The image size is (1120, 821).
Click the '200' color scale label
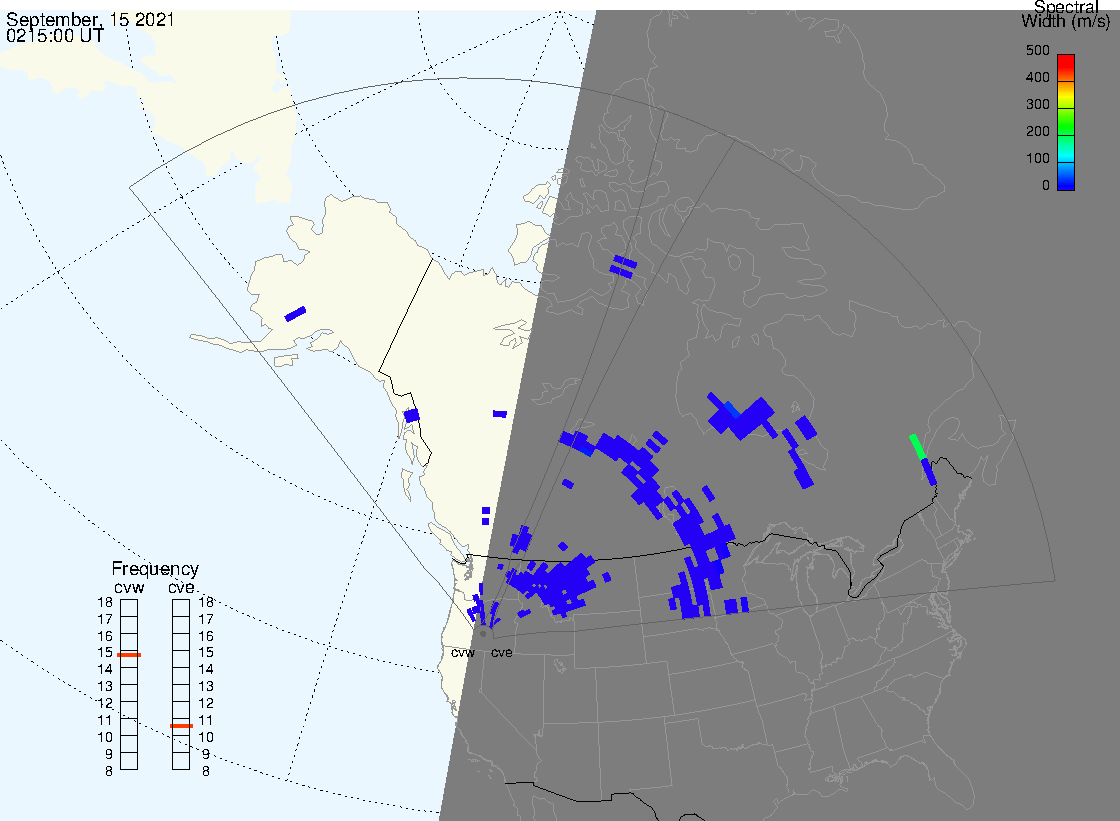1037,131
